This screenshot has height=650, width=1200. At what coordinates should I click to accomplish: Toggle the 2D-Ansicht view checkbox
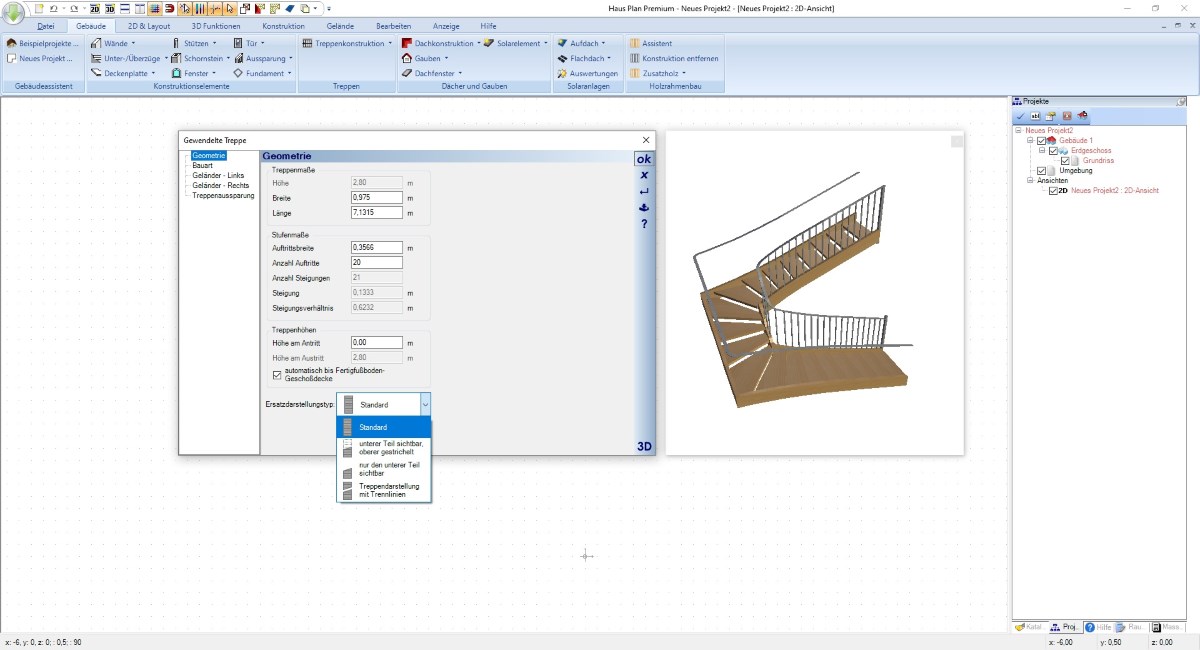[1053, 190]
